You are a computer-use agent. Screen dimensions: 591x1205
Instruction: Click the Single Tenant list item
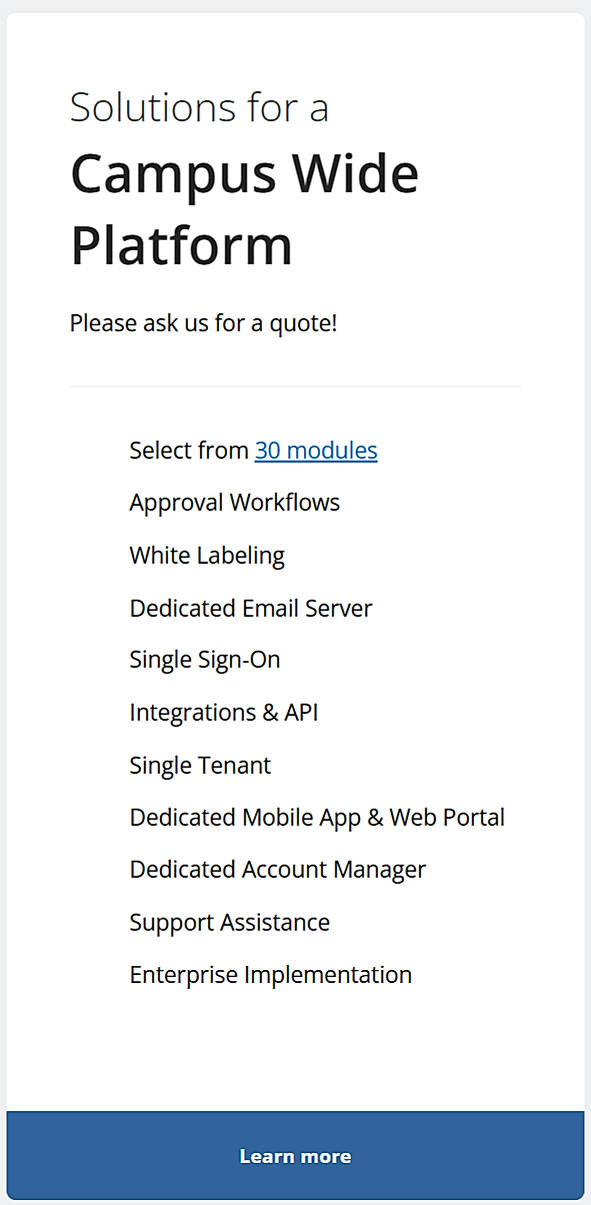199,765
